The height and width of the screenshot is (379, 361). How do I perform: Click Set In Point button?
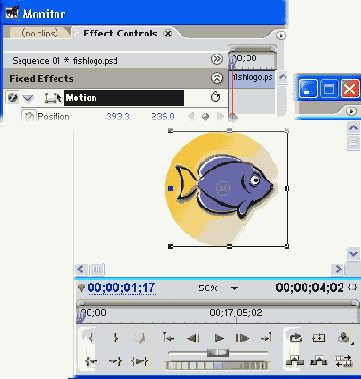(91, 338)
